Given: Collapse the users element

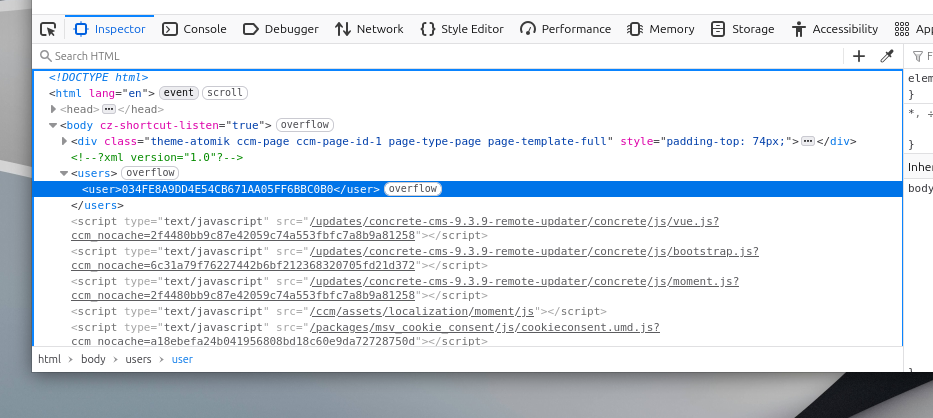Looking at the screenshot, I should [64, 173].
